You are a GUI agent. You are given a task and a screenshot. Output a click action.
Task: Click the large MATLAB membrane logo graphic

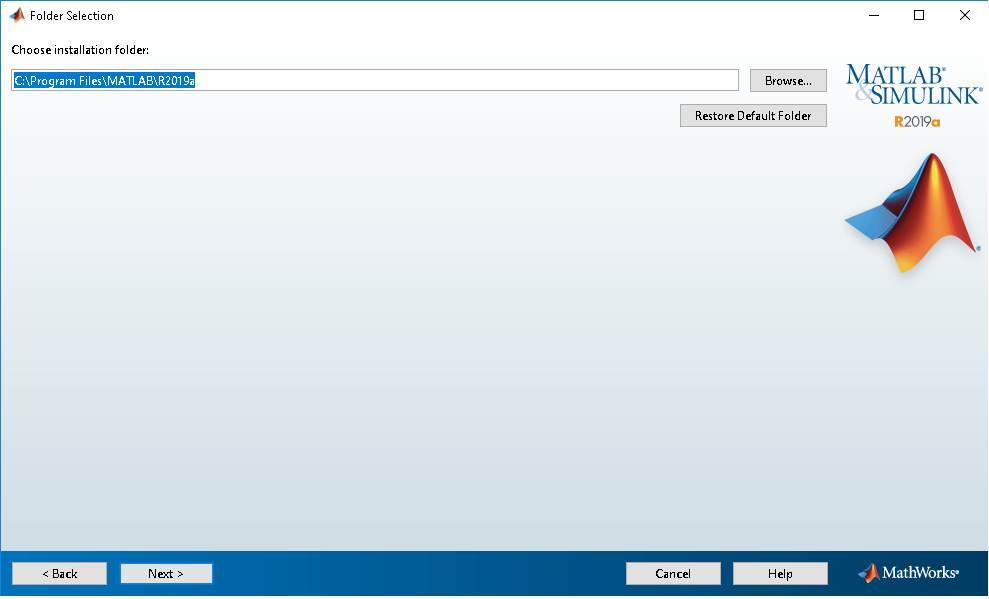tap(912, 214)
